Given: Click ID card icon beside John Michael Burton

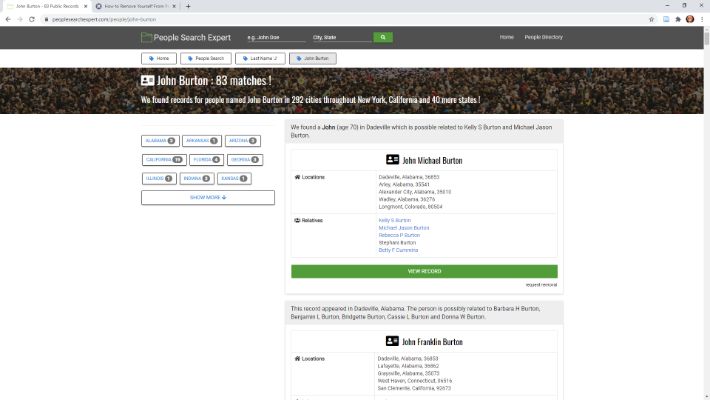Looking at the screenshot, I should pos(392,159).
